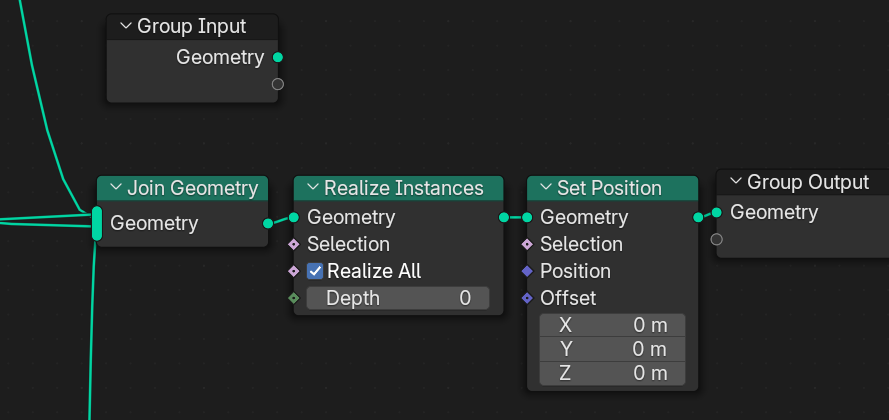This screenshot has width=889, height=420.
Task: Click the Offset Z value field
Action: (612, 374)
